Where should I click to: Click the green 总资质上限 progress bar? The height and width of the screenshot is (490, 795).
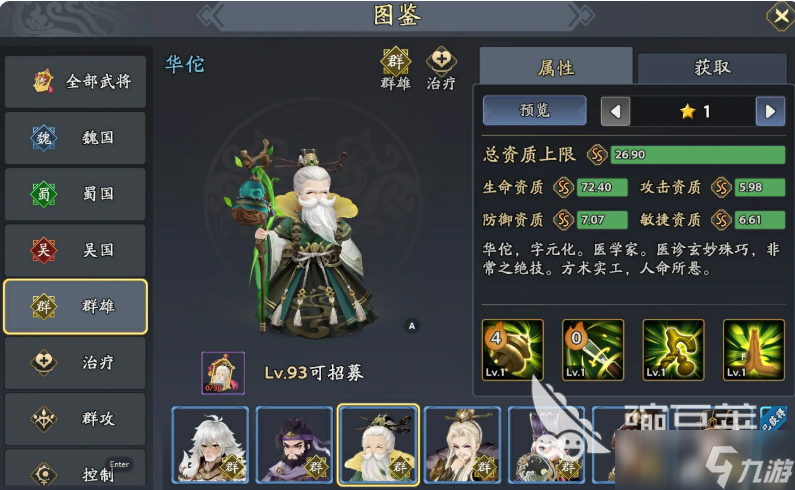pyautogui.click(x=698, y=155)
